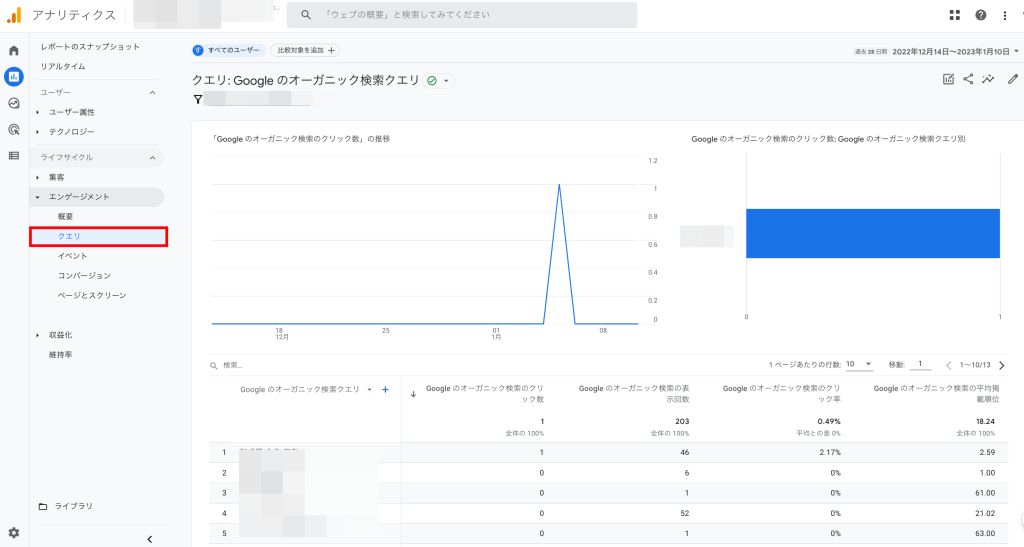Open ライブラリ link
Image resolution: width=1024 pixels, height=547 pixels.
(x=73, y=506)
